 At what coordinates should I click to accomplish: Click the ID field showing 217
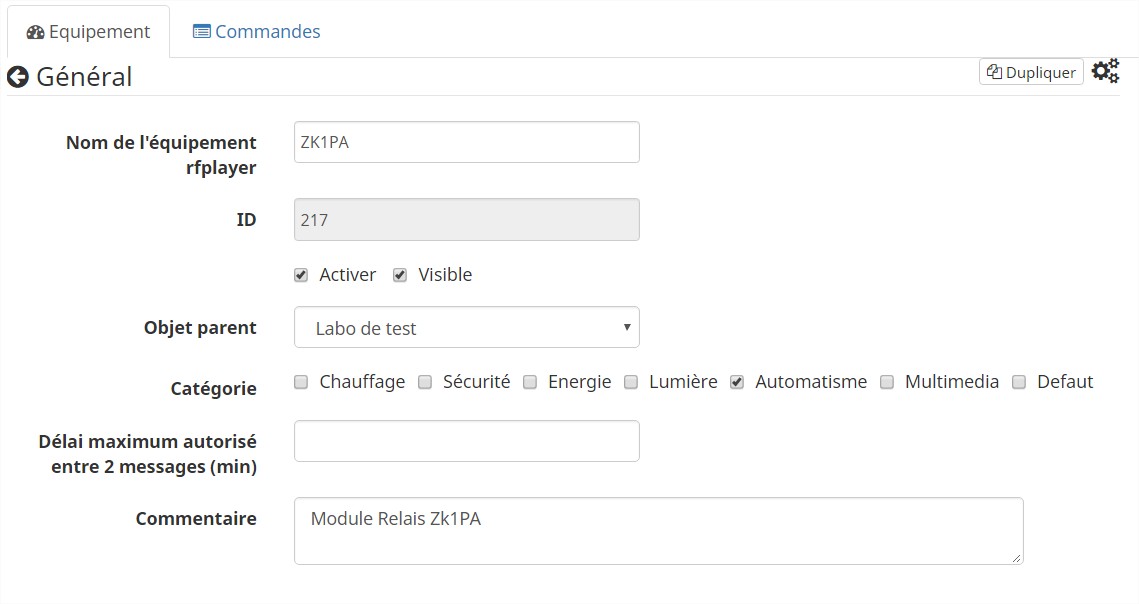click(x=467, y=220)
